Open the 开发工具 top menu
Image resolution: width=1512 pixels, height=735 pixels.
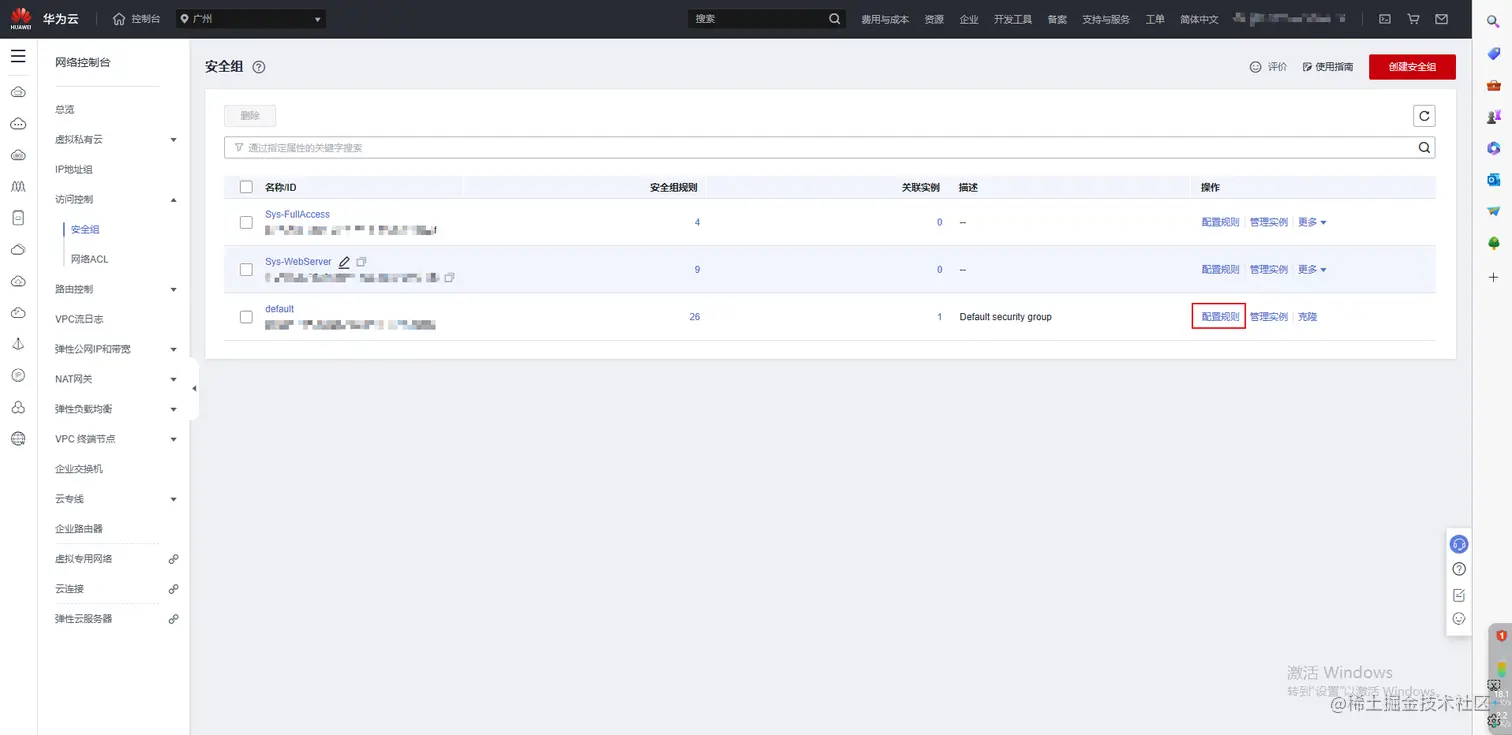coord(1013,19)
